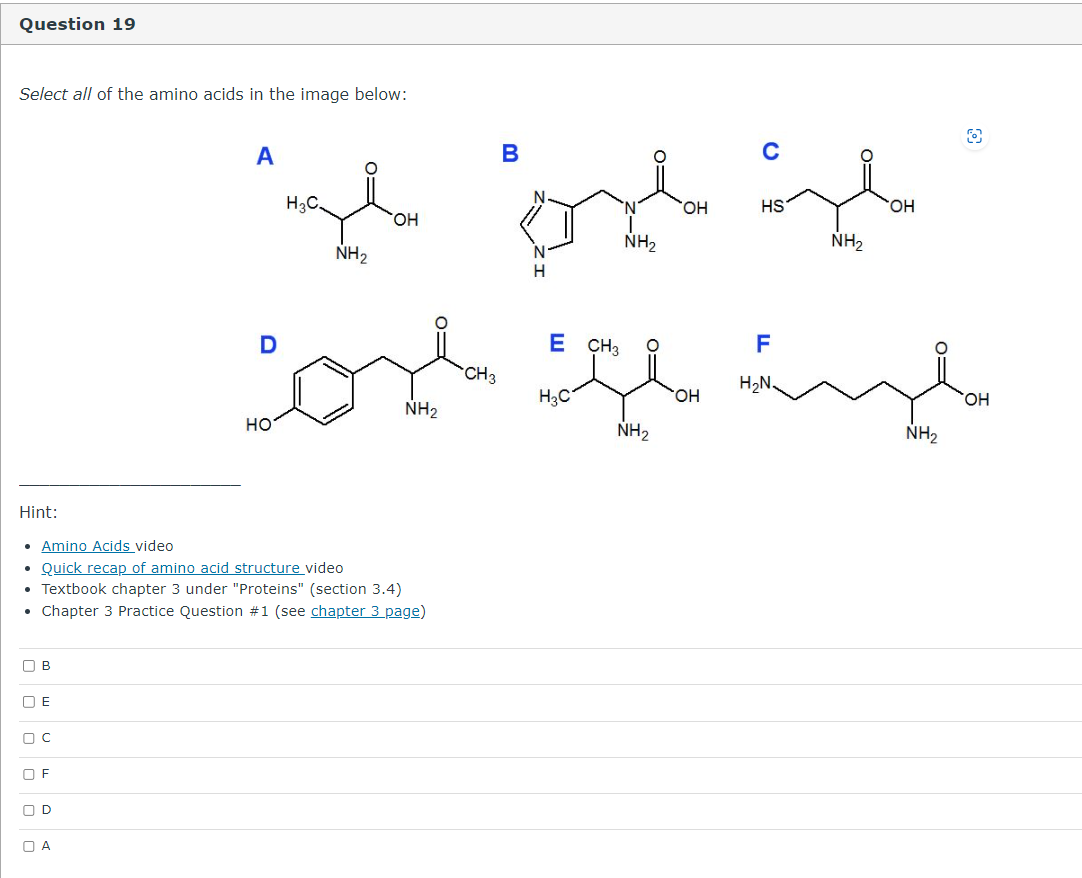Check answer option B
Screen dimensions: 1082x878
29,665
